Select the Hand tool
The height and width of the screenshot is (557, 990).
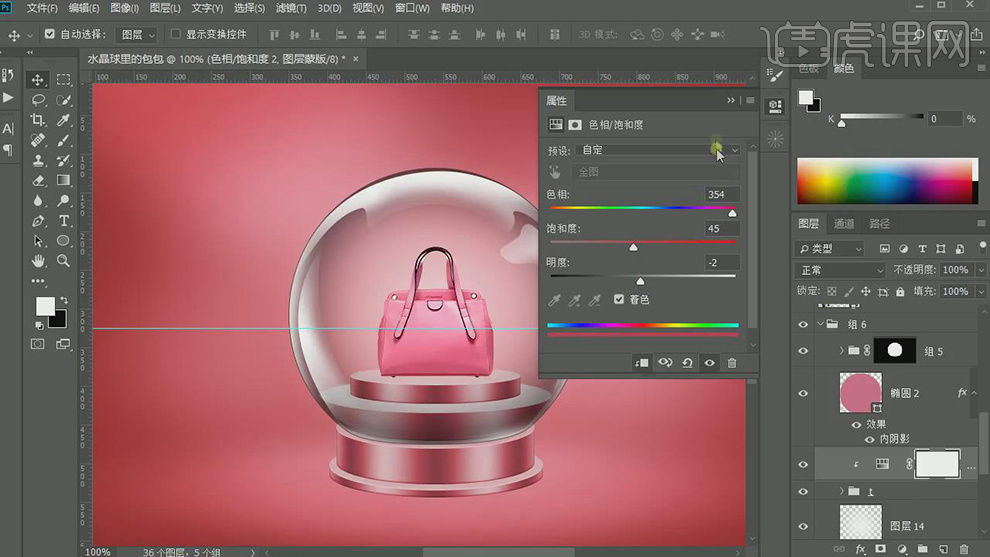(x=38, y=261)
